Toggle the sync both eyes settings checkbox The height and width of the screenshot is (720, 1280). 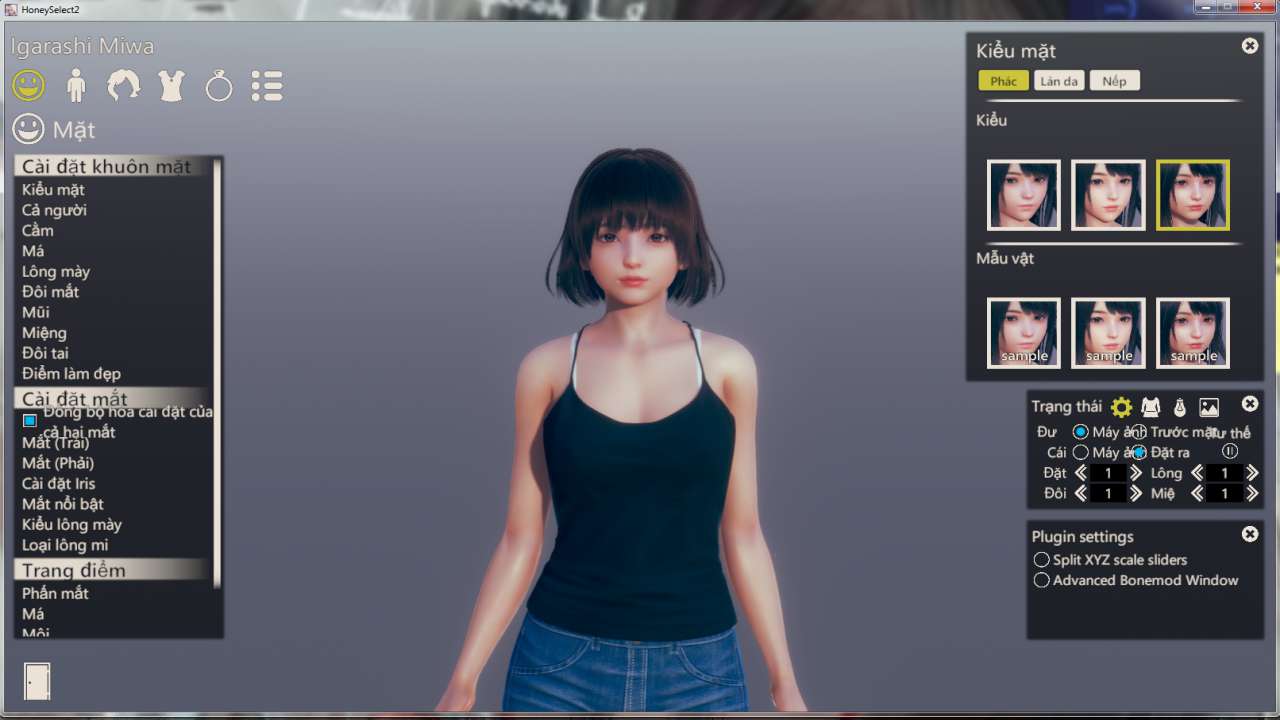(30, 421)
